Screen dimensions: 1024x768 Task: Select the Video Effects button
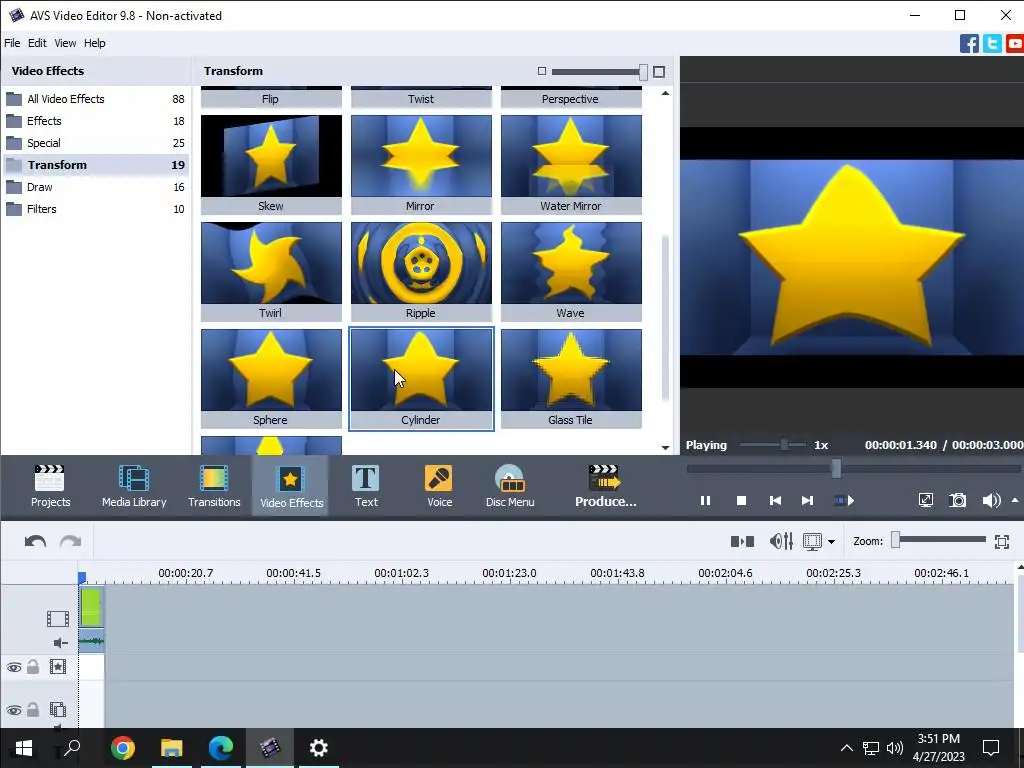click(x=291, y=486)
